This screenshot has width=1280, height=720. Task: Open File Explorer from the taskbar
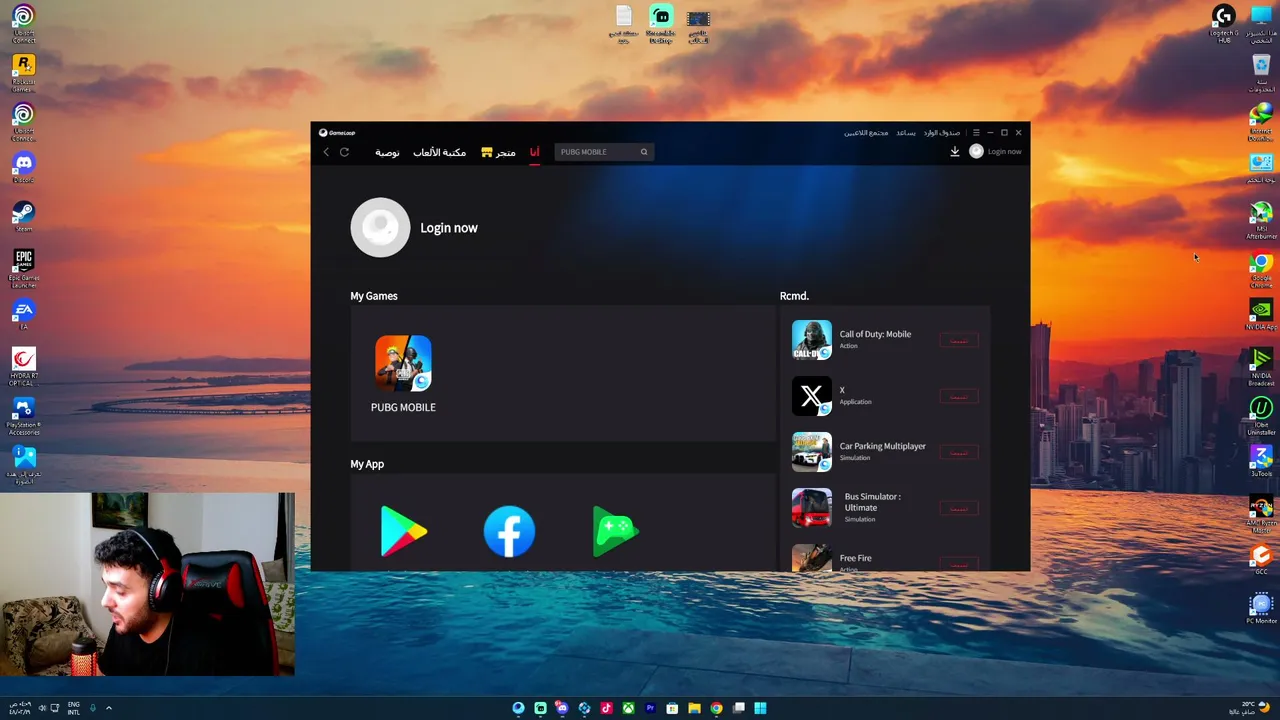pyautogui.click(x=694, y=709)
